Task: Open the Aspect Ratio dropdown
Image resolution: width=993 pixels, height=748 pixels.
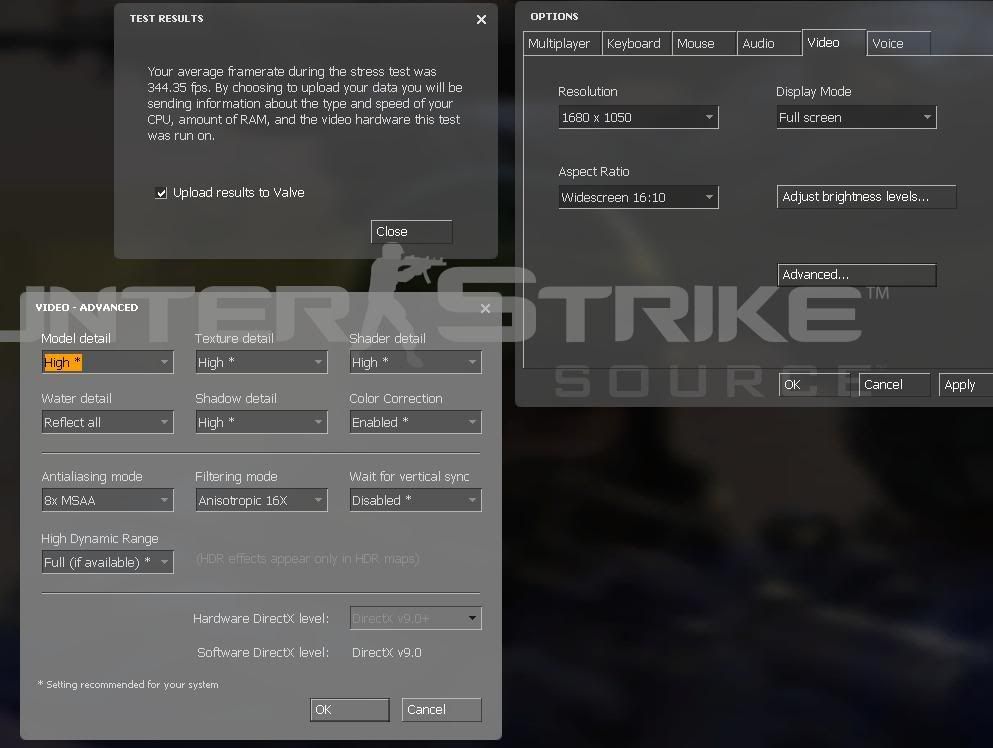Action: (x=638, y=197)
